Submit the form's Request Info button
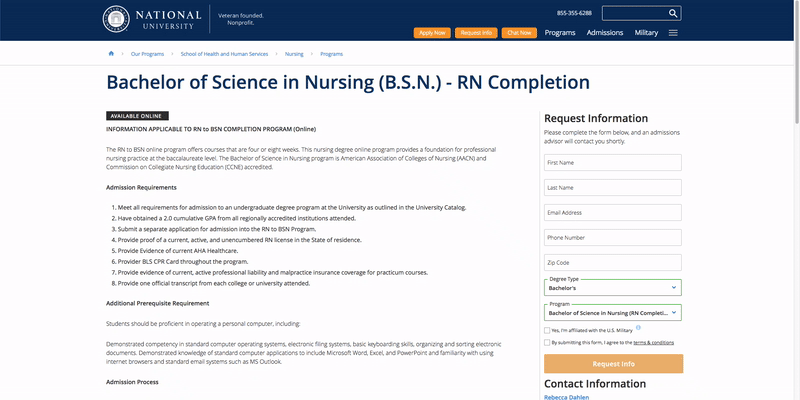This screenshot has width=800, height=400. point(613,364)
